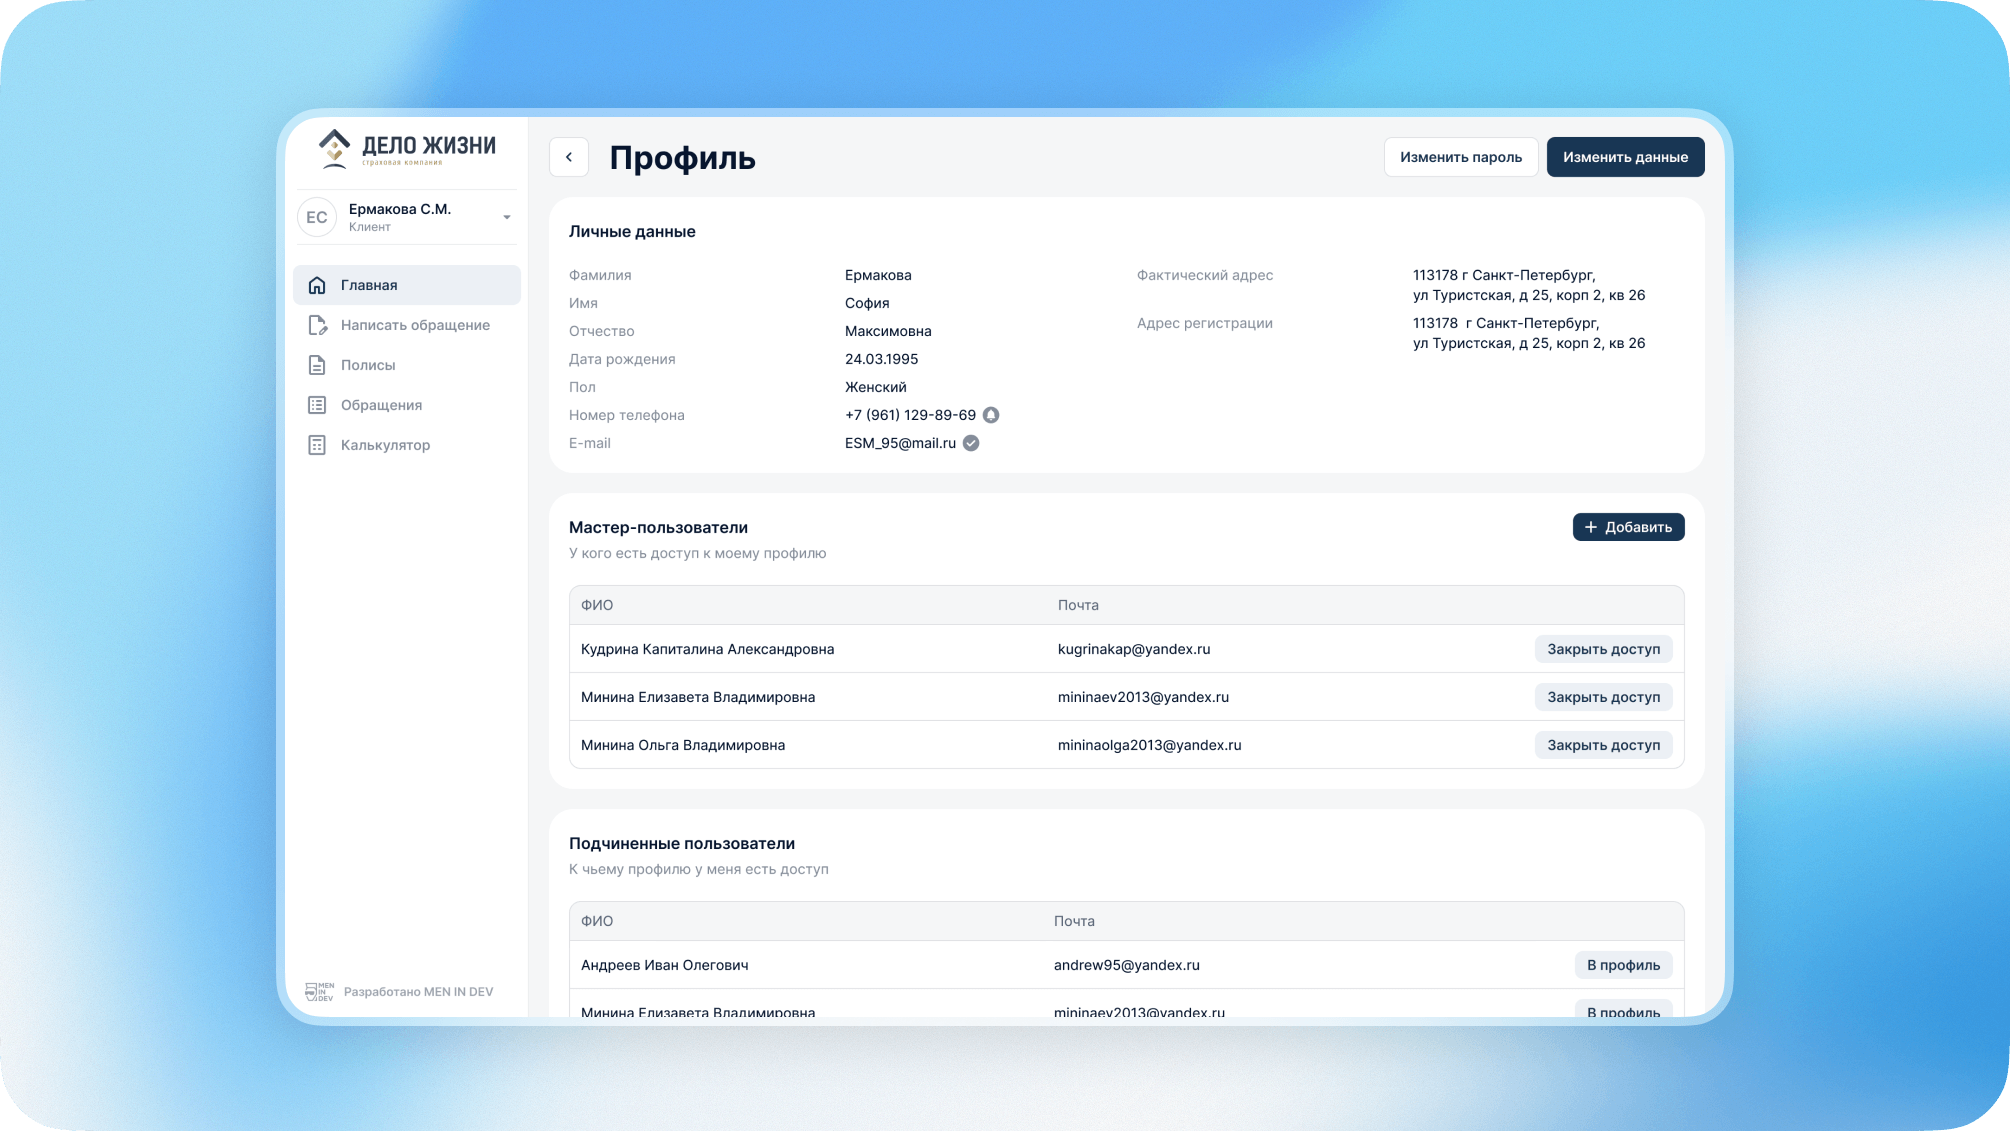Click the EC user avatar circle
Viewport: 2010px width, 1131px height.
click(x=317, y=217)
